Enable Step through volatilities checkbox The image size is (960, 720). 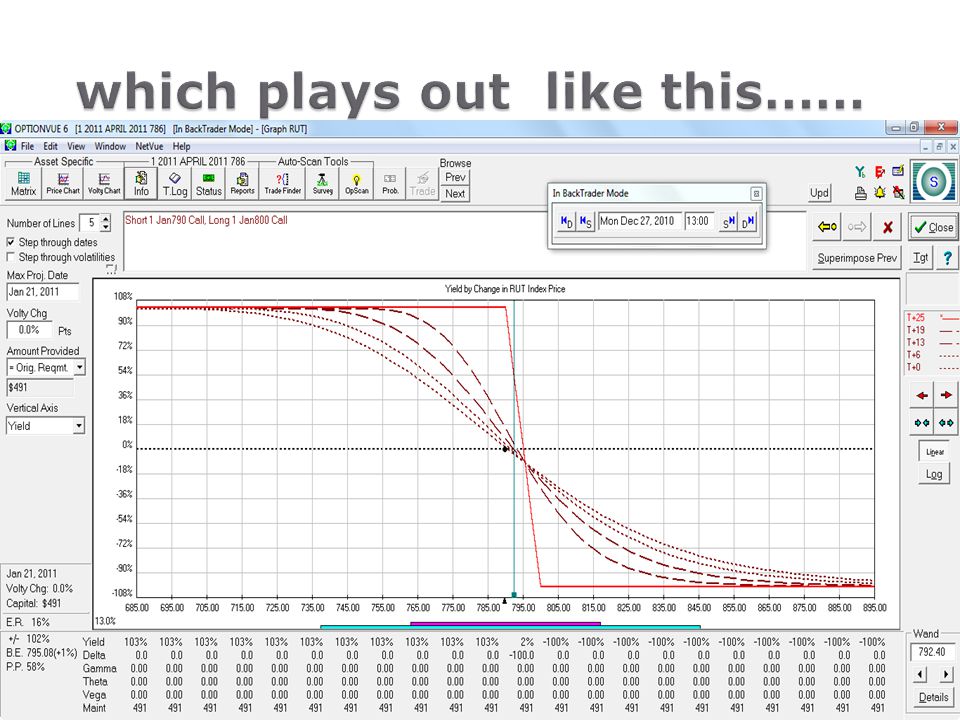click(10, 257)
